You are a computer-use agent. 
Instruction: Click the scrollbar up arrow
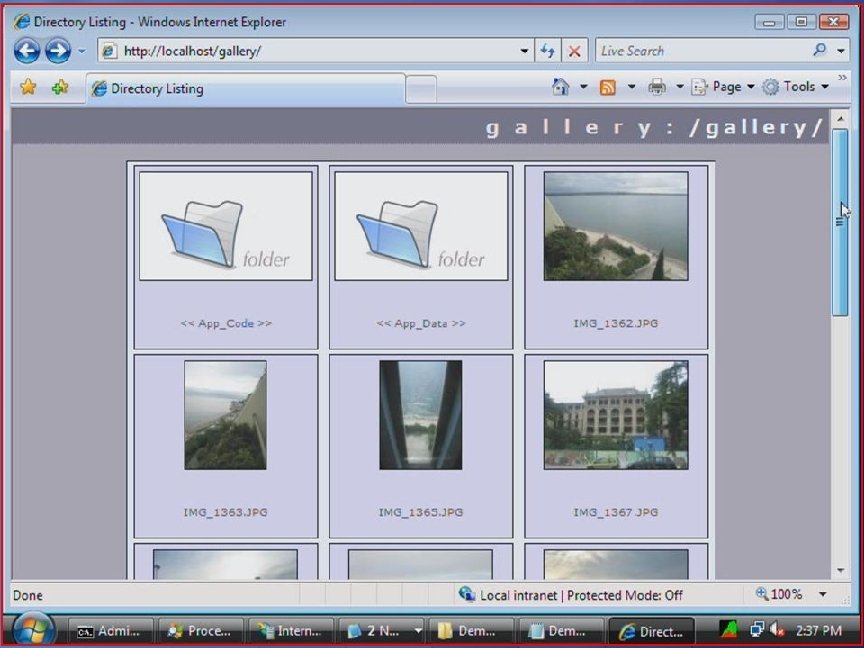pyautogui.click(x=840, y=118)
